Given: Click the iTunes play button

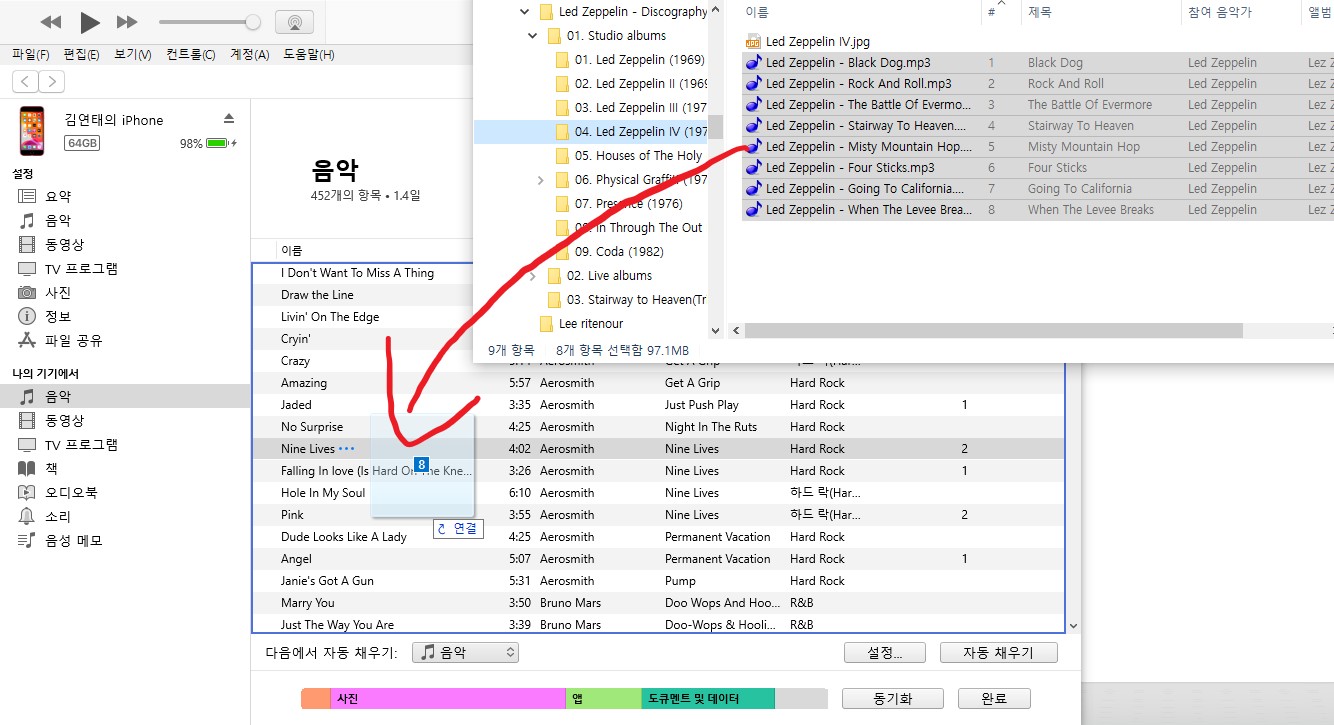Looking at the screenshot, I should pos(90,22).
